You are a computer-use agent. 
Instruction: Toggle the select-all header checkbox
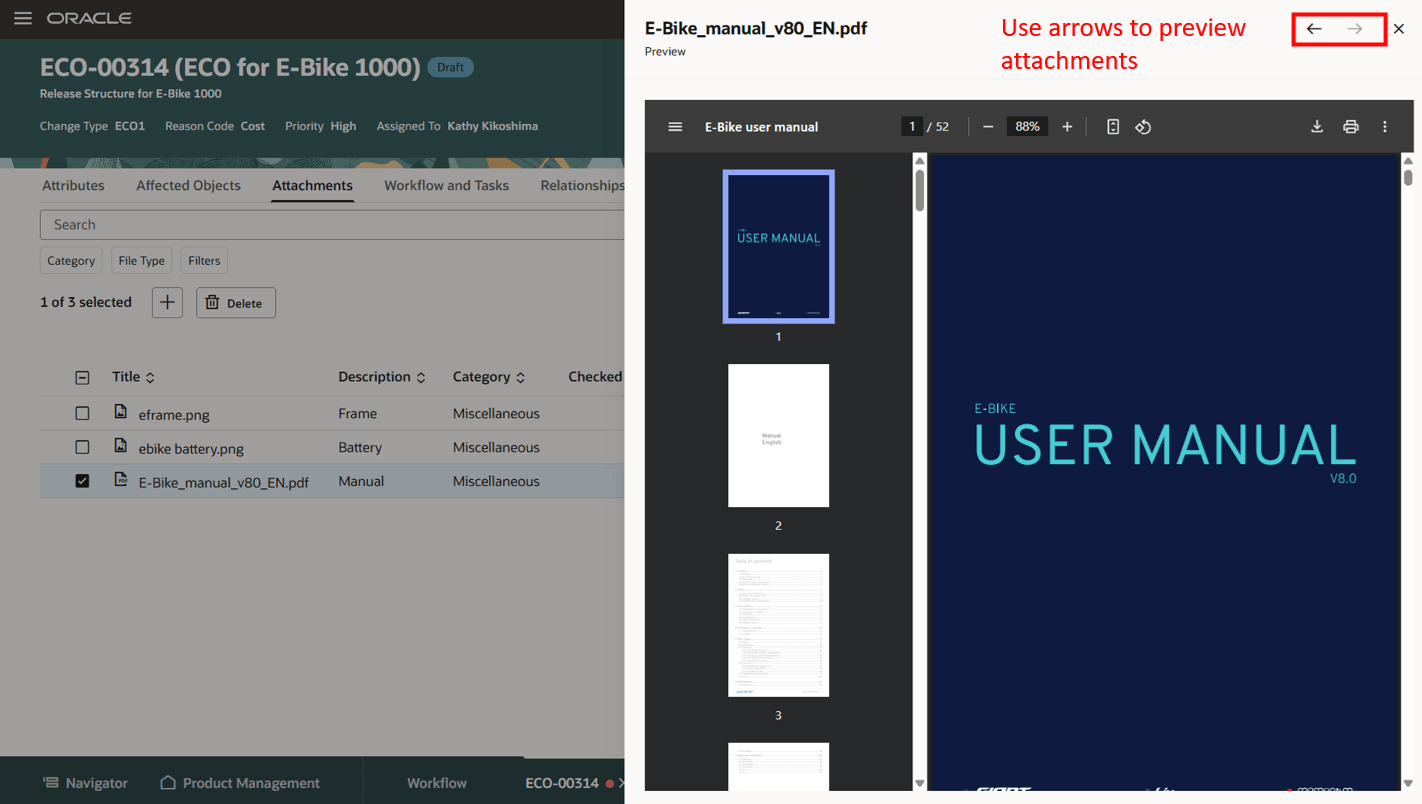[x=82, y=378]
